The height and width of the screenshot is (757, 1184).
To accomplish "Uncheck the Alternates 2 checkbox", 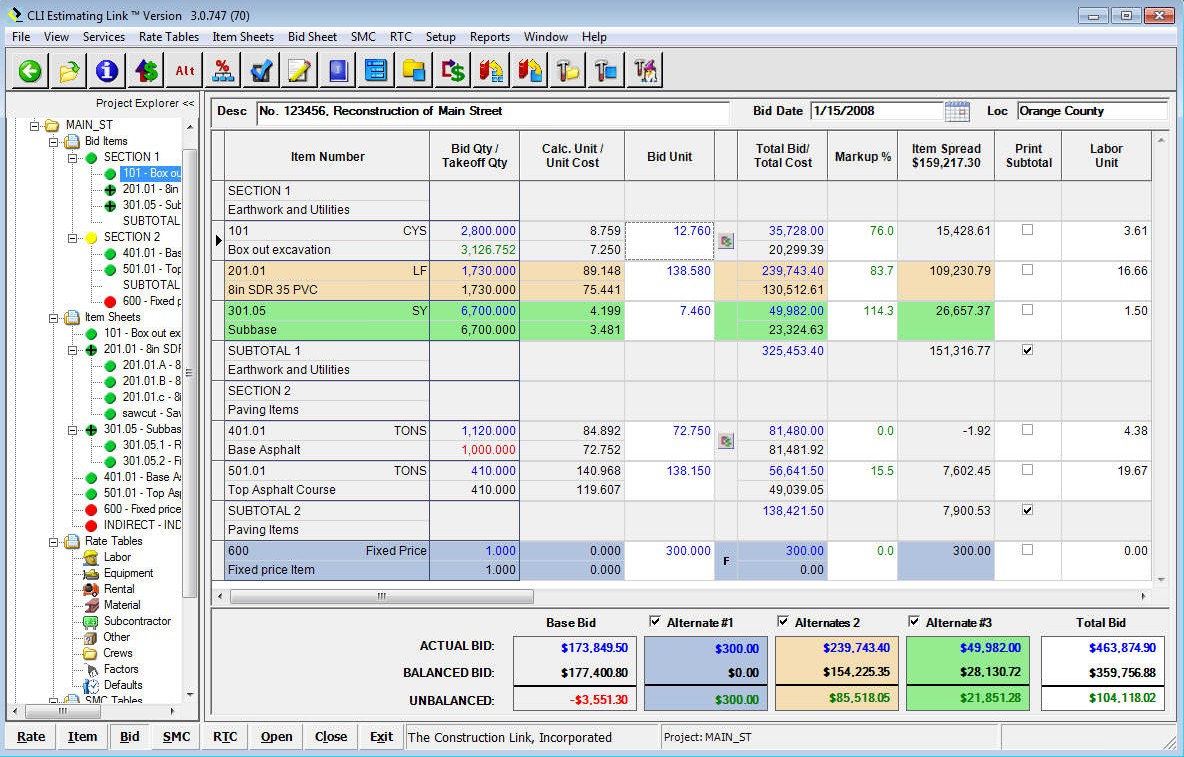I will tap(783, 622).
